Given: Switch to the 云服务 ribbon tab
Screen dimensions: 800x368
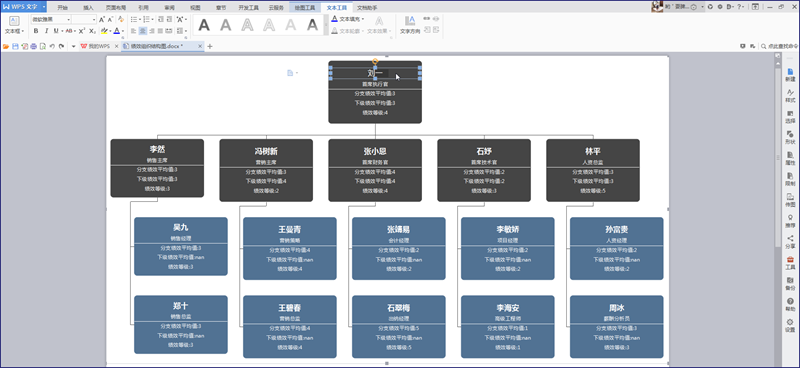Looking at the screenshot, I should pos(276,8).
